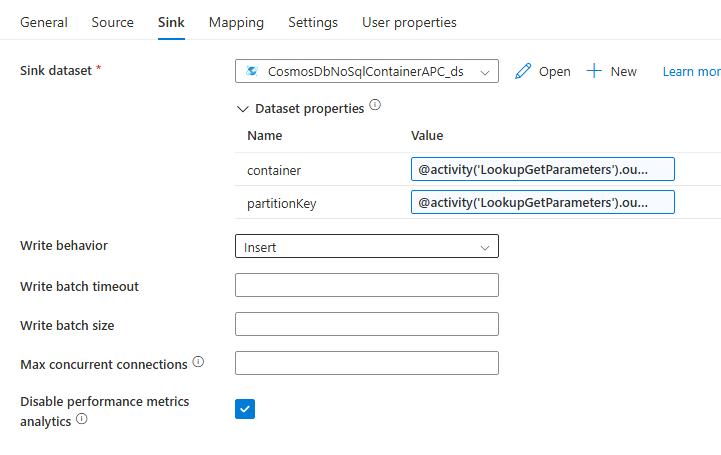721x455 pixels.
Task: Toggle Disable performance metrics analytics checkbox
Action: 245,408
